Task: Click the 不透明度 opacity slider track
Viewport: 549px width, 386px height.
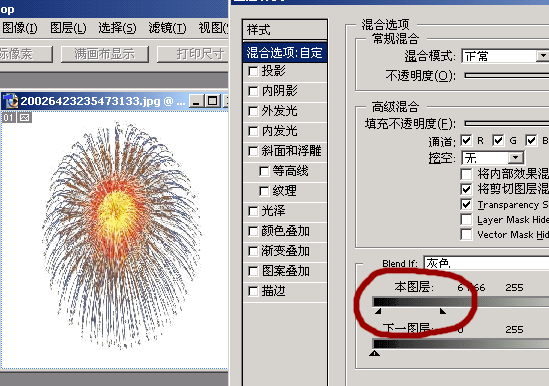Action: [x=507, y=75]
